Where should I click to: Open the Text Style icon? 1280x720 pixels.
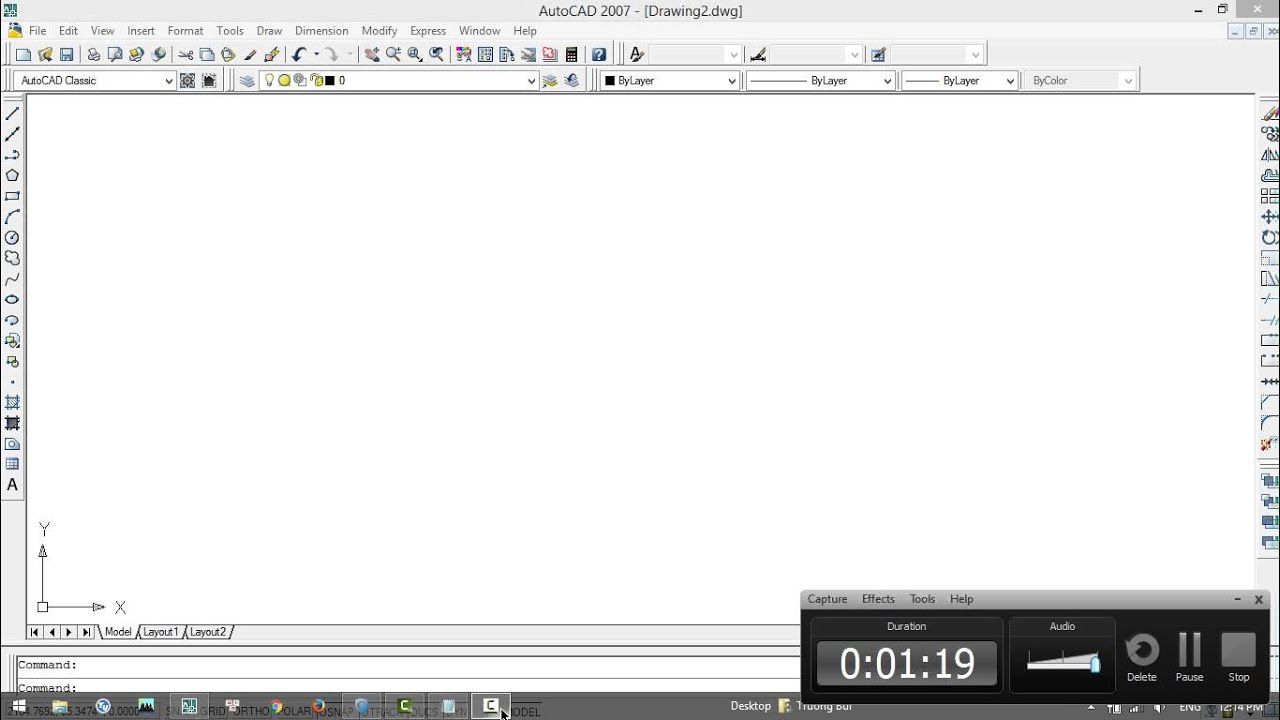point(636,55)
